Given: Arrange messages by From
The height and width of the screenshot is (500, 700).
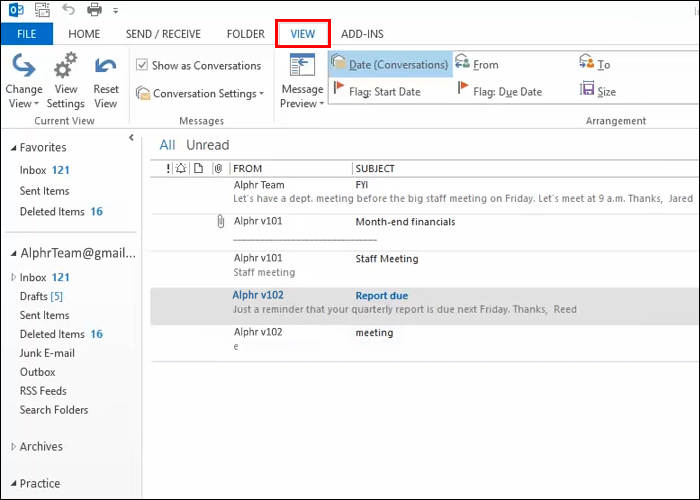Looking at the screenshot, I should pyautogui.click(x=477, y=64).
